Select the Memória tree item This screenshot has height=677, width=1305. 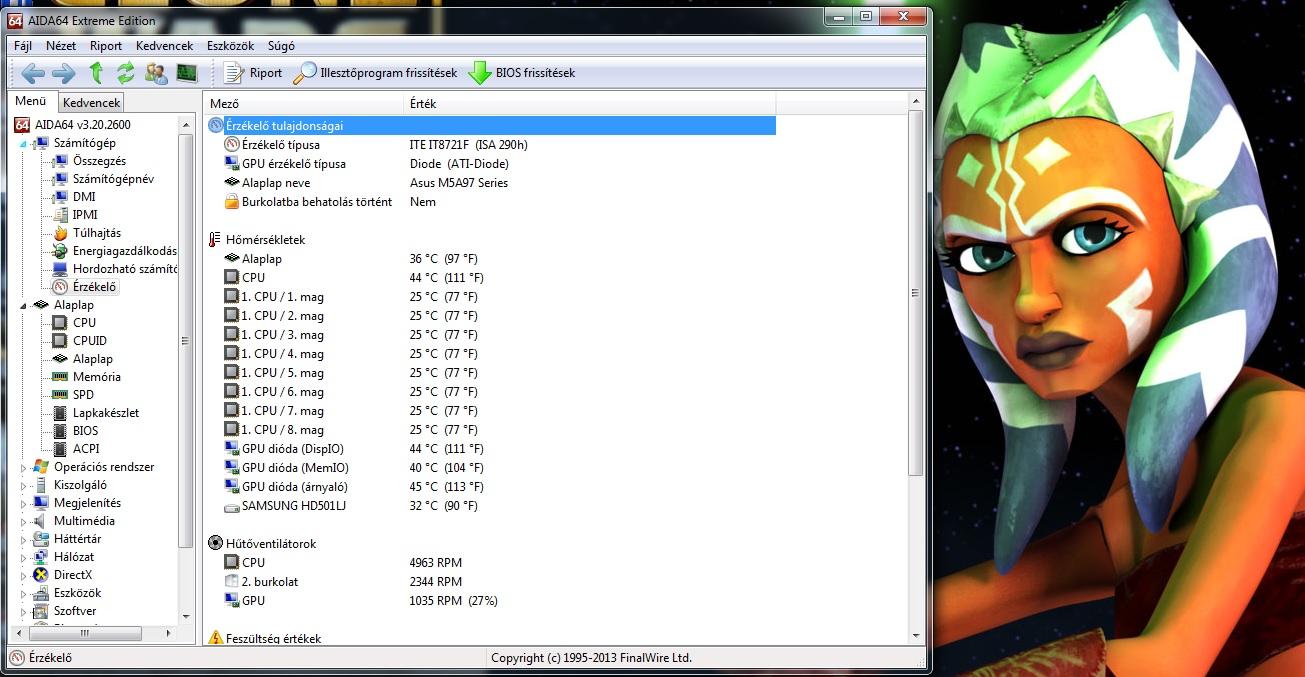pyautogui.click(x=97, y=377)
